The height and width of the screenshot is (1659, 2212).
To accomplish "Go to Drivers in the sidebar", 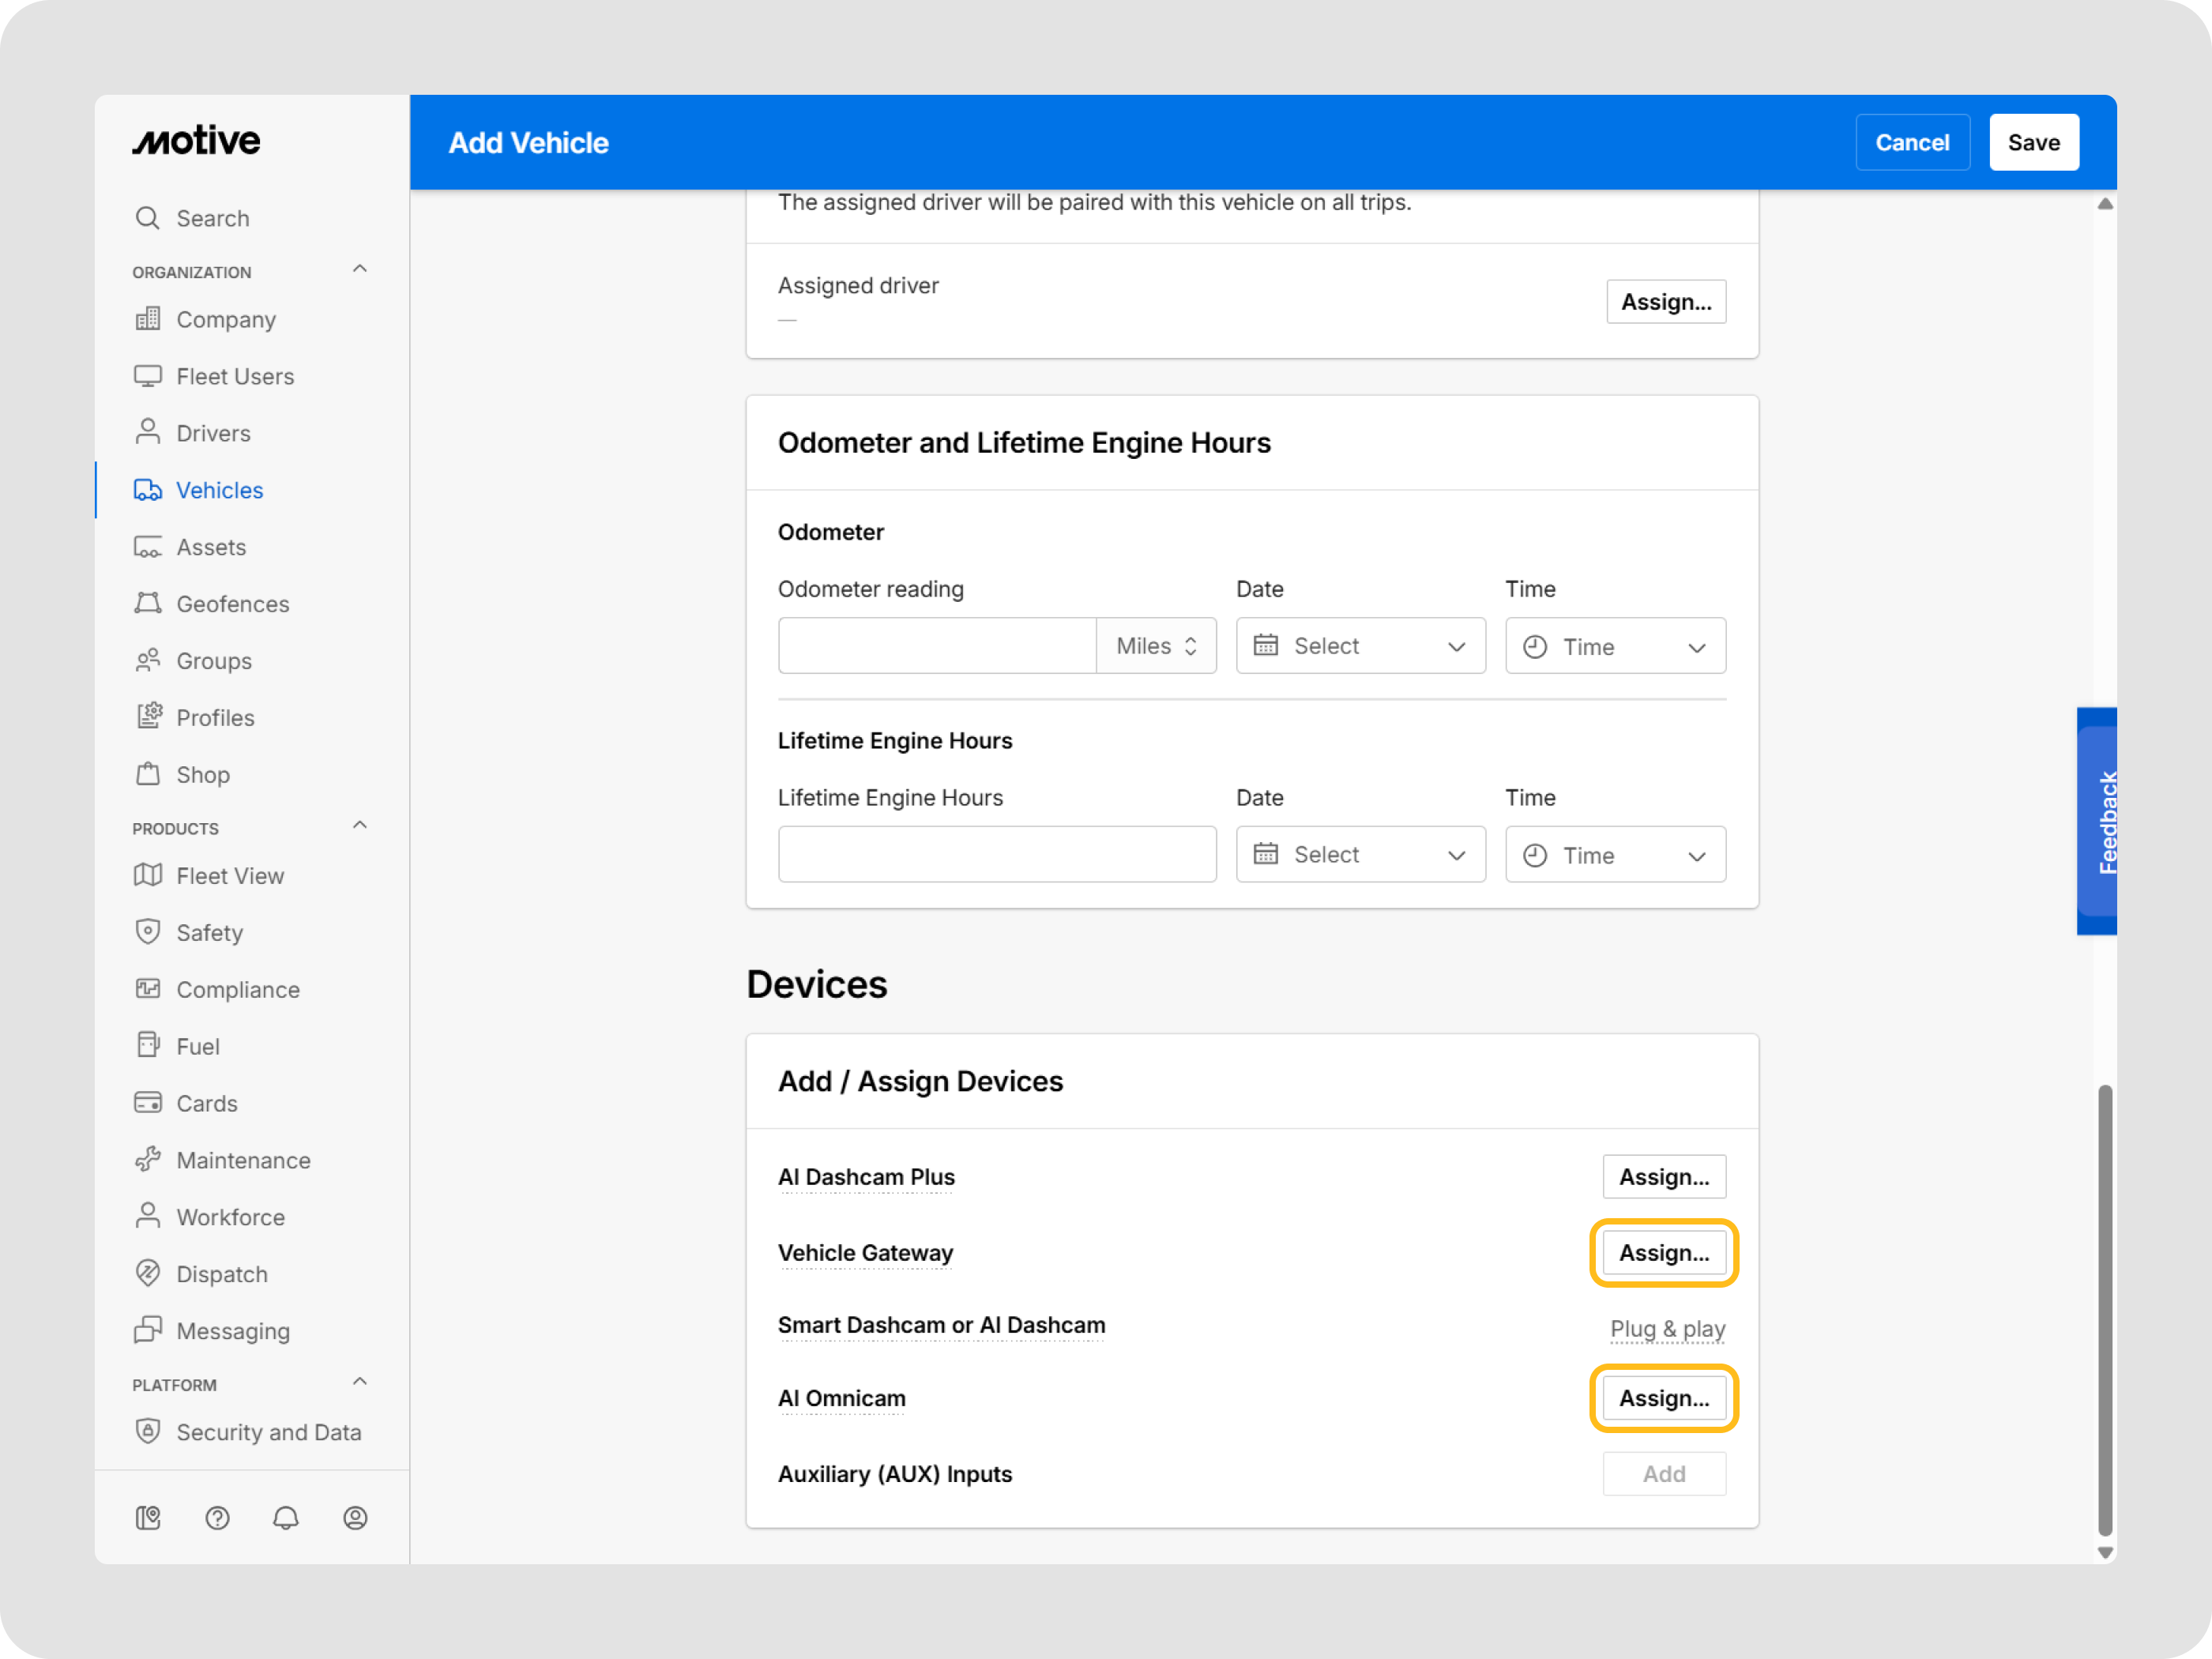I will click(x=213, y=433).
